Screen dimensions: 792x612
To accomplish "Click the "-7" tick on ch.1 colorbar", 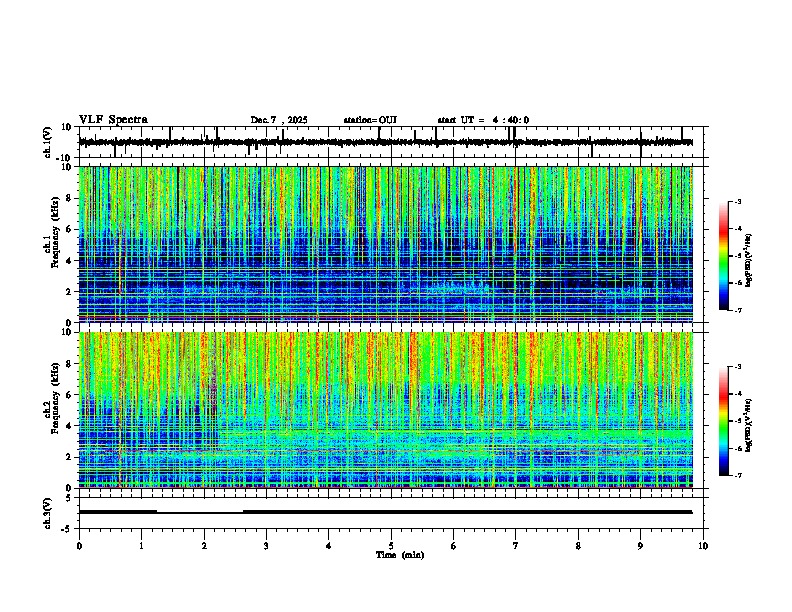I will [737, 310].
